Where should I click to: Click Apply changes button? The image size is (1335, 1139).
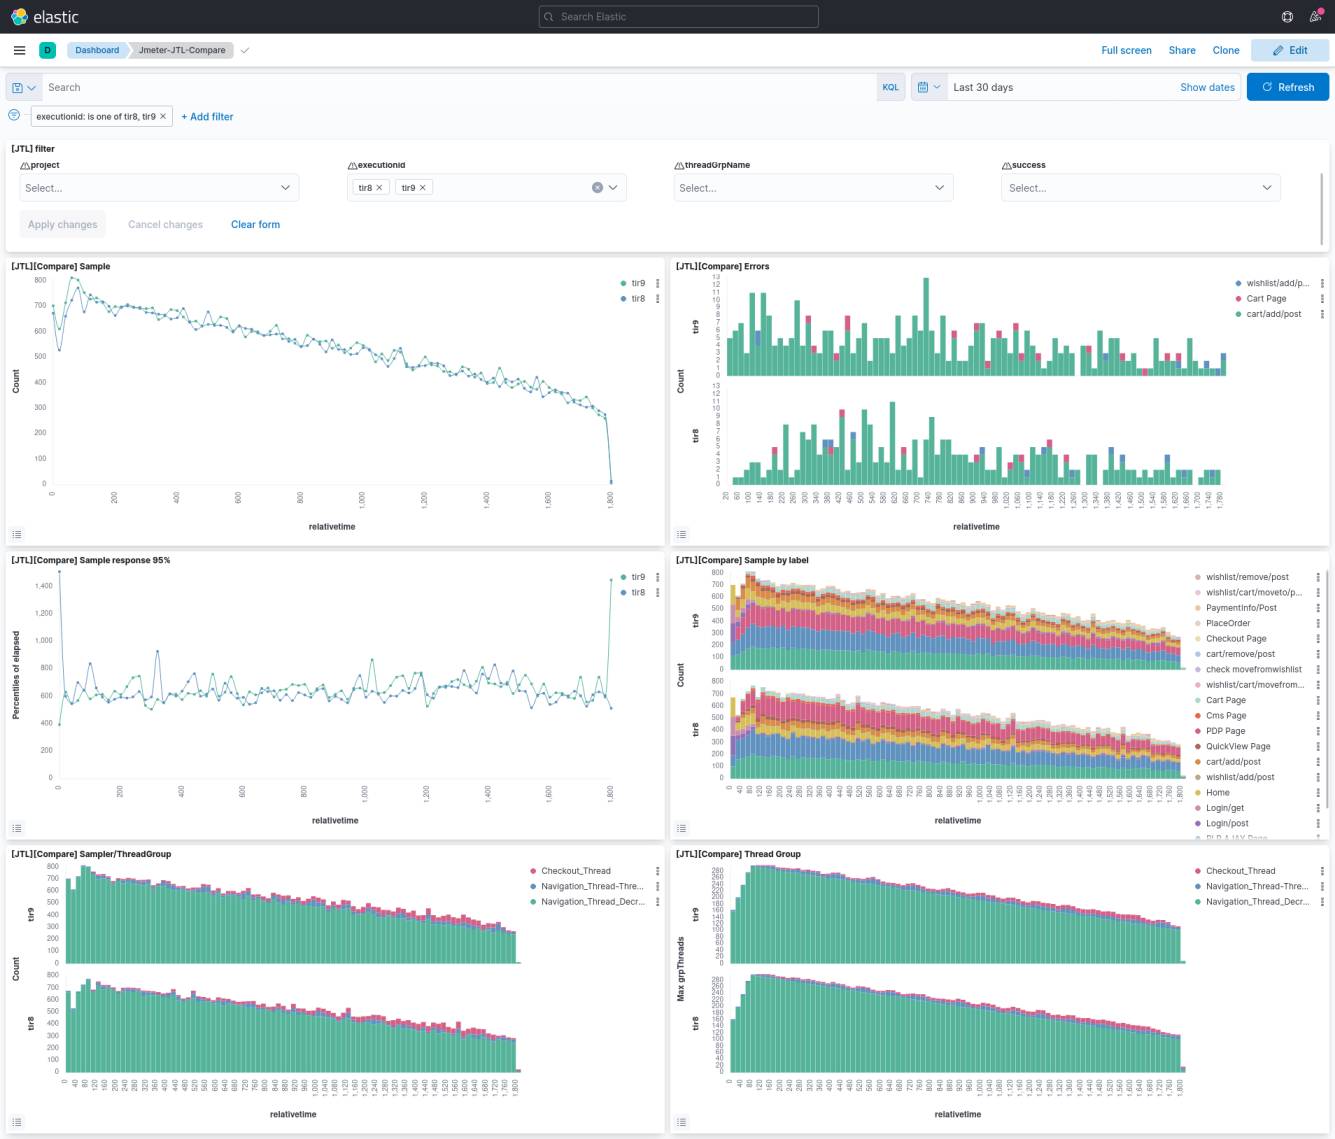pyautogui.click(x=63, y=224)
